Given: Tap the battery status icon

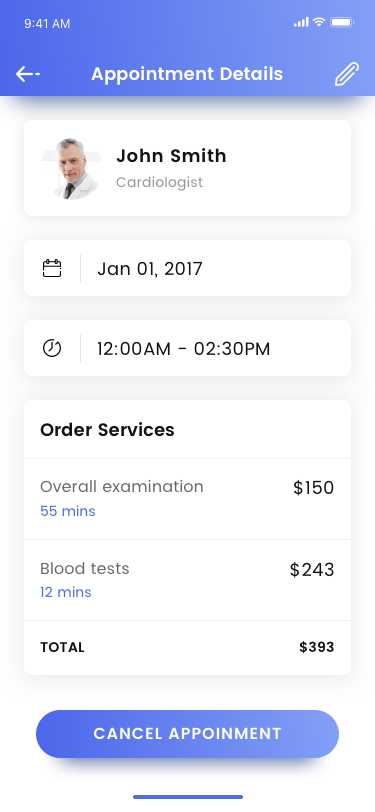Looking at the screenshot, I should click(x=342, y=22).
